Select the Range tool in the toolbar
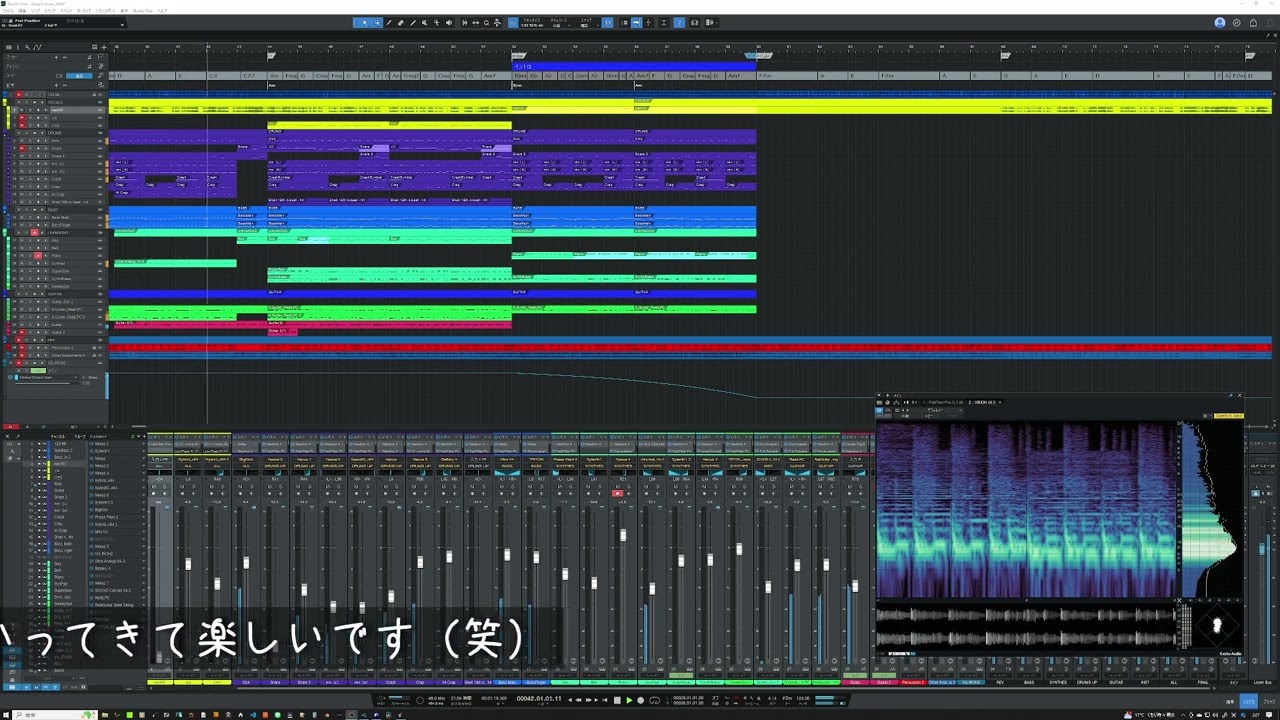 376,23
